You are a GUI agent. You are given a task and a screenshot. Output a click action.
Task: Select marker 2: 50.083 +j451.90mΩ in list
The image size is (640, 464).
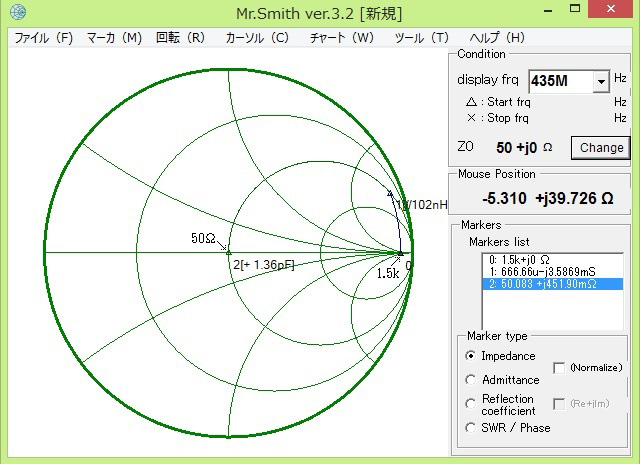(553, 284)
